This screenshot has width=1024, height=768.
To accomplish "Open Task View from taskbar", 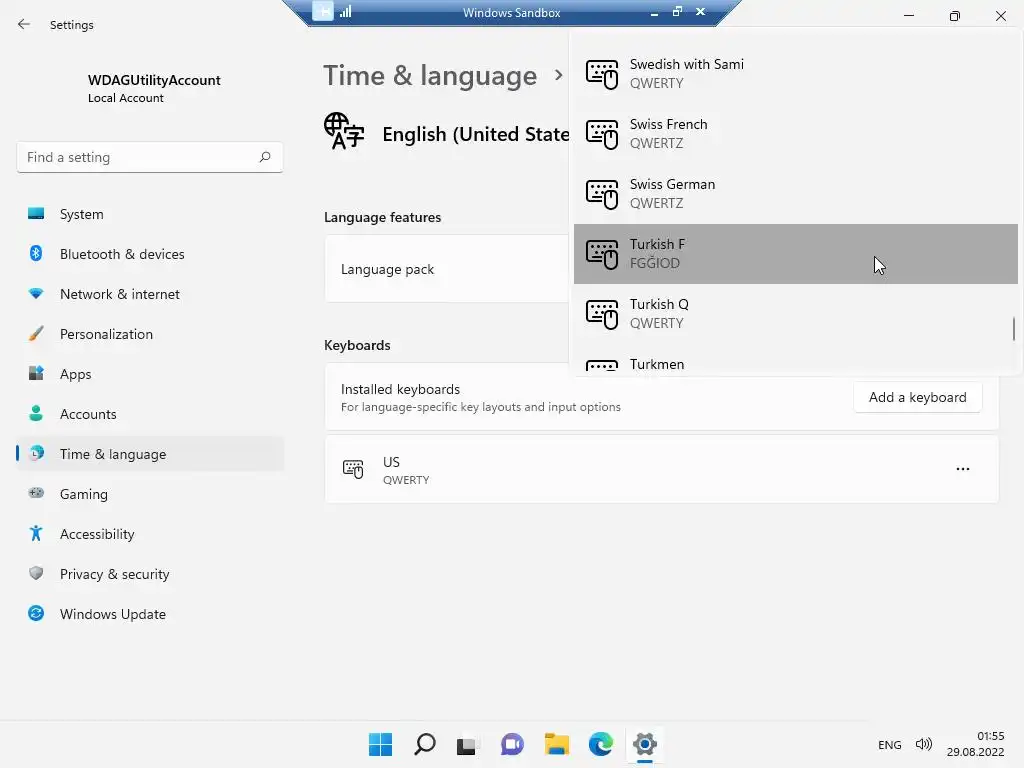I will (x=468, y=744).
